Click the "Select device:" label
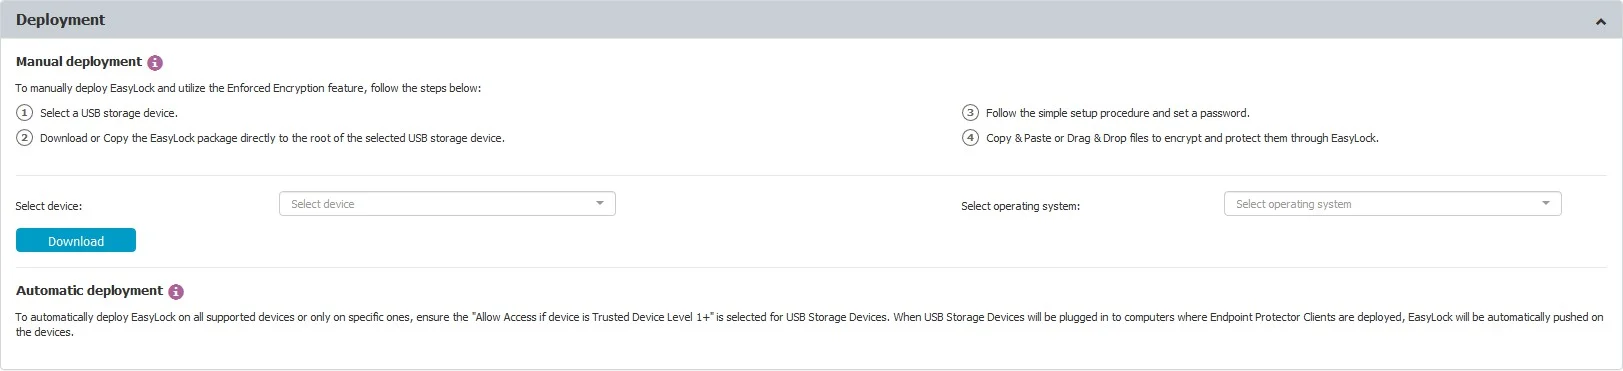Image resolution: width=1623 pixels, height=371 pixels. click(49, 206)
